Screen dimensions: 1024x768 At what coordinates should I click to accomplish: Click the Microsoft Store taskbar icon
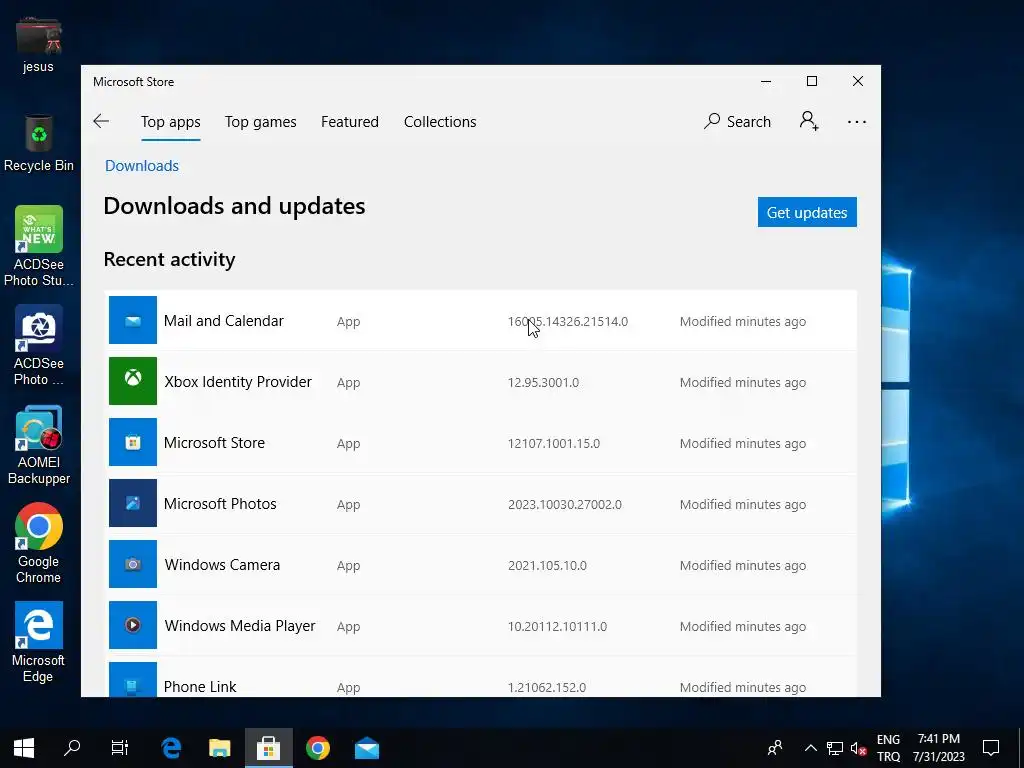[x=268, y=748]
